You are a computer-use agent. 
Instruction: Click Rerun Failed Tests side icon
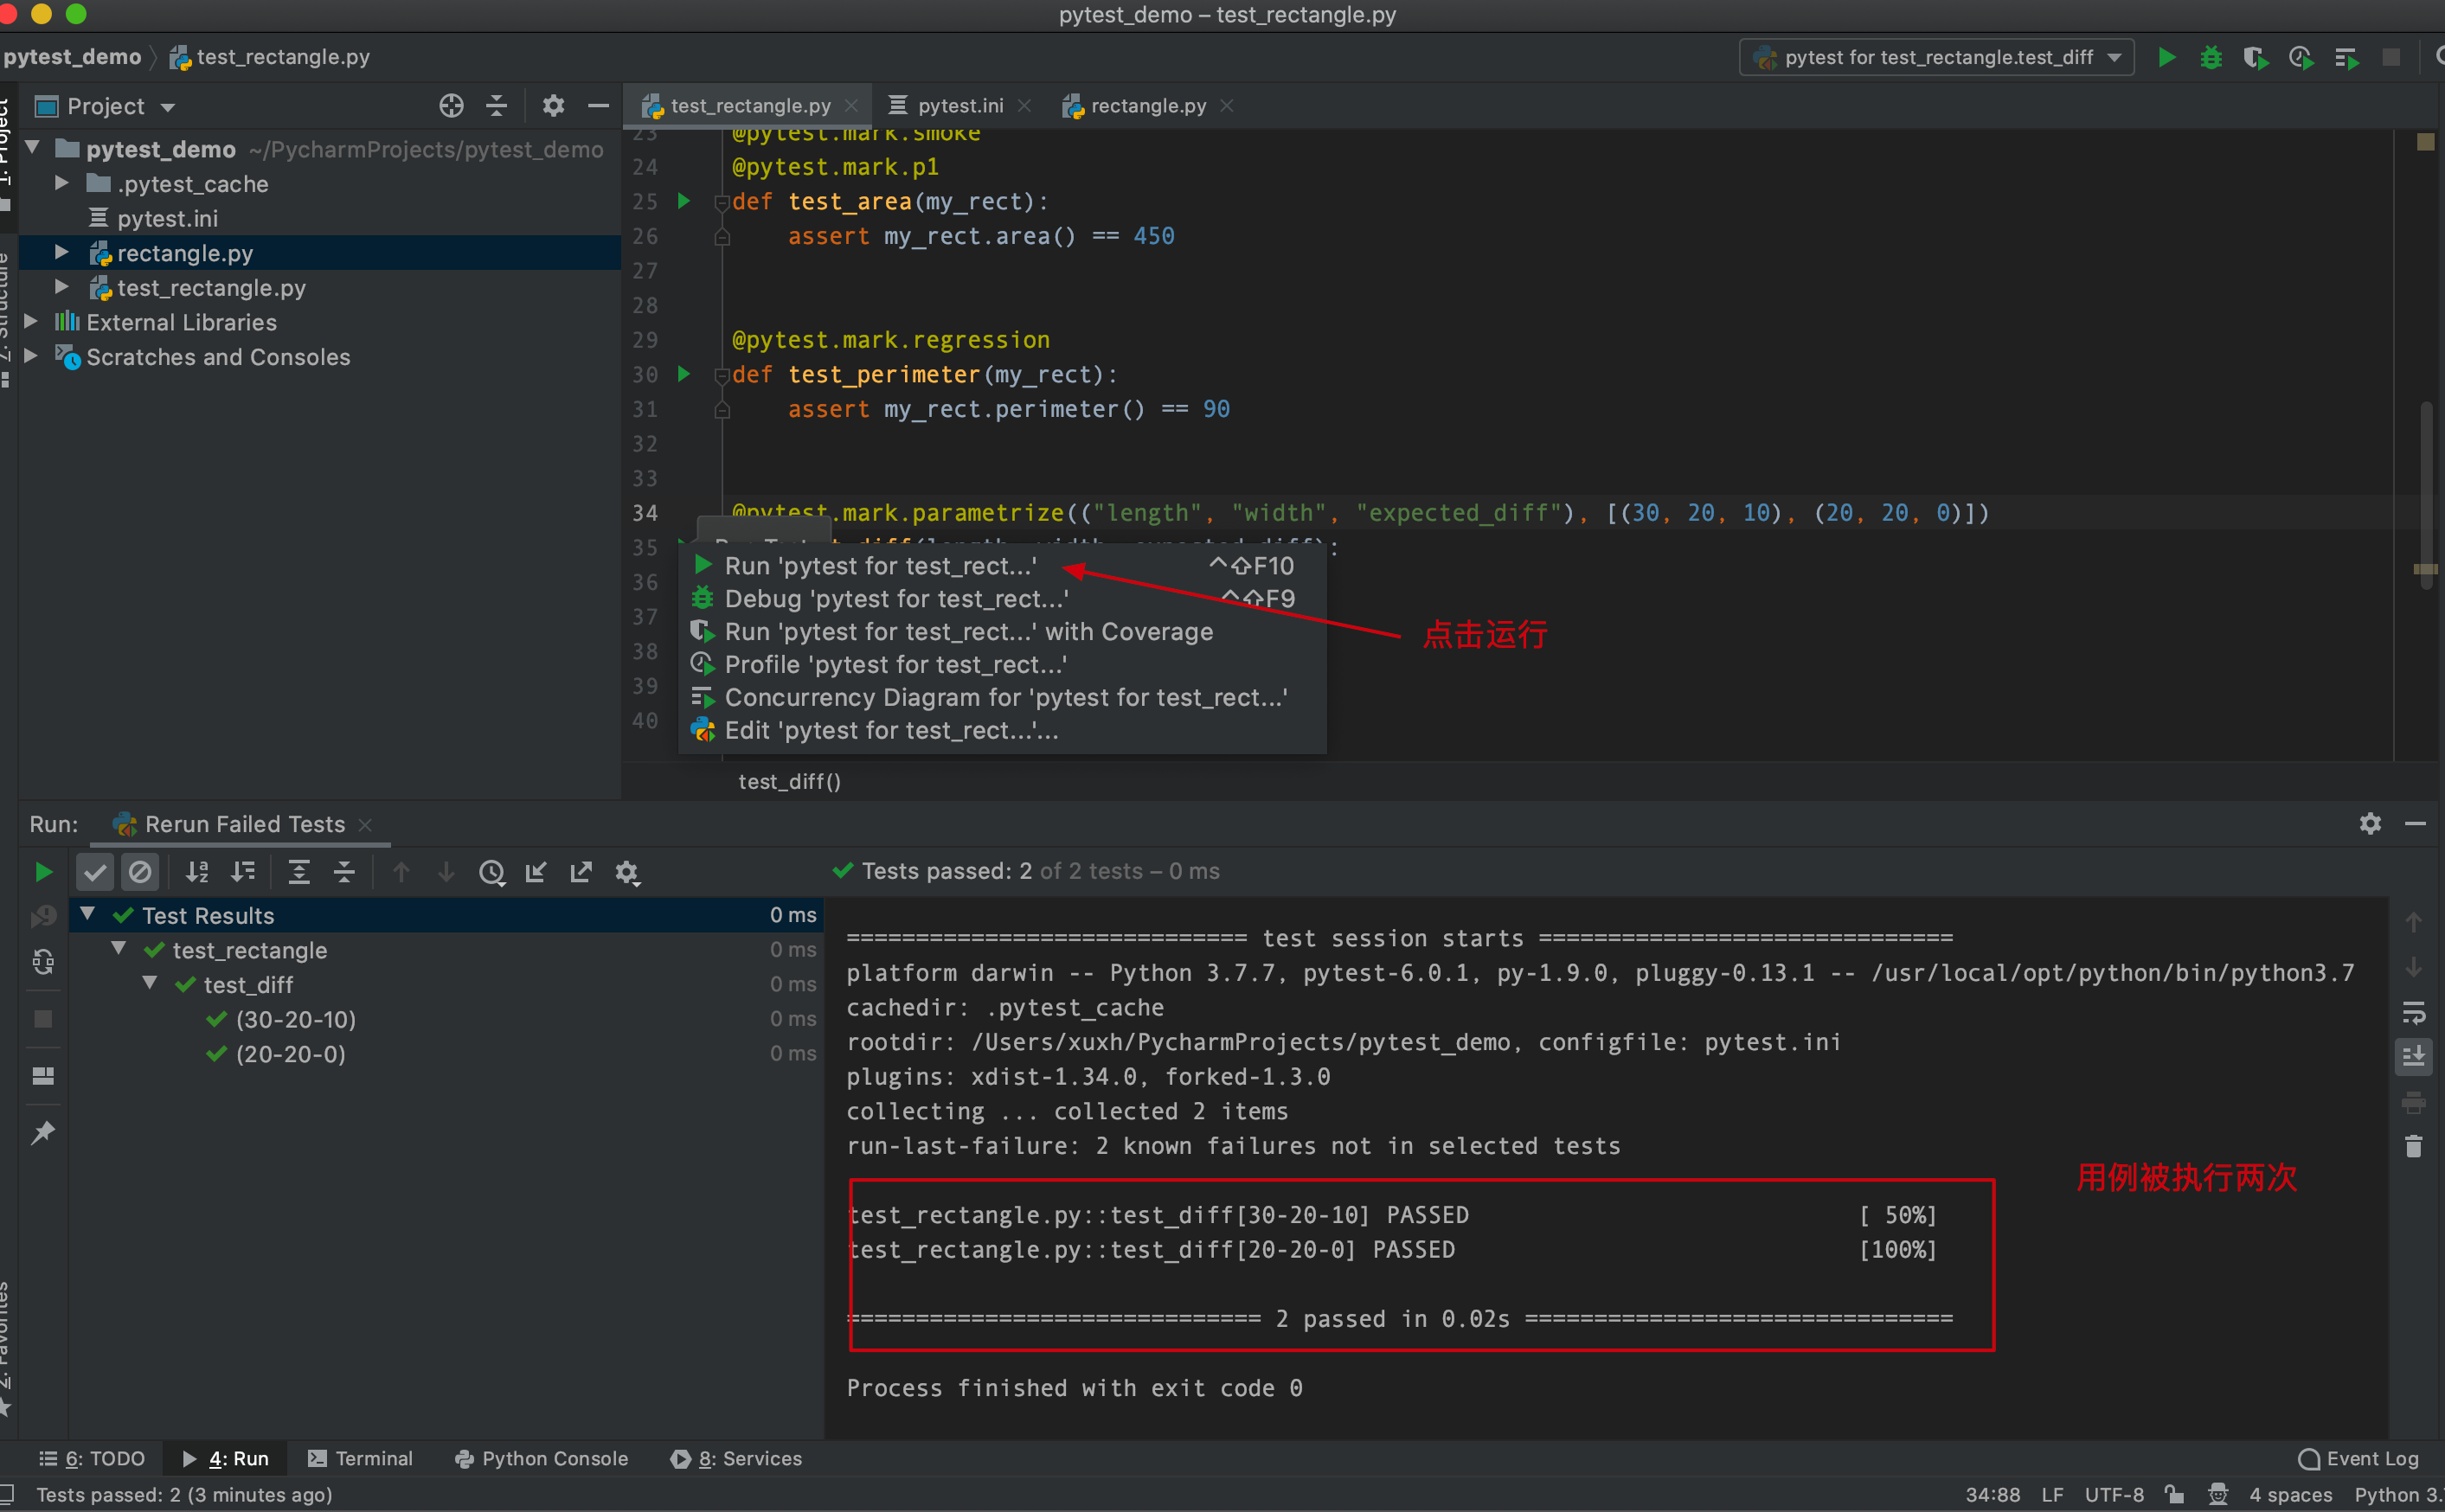pyautogui.click(x=43, y=916)
